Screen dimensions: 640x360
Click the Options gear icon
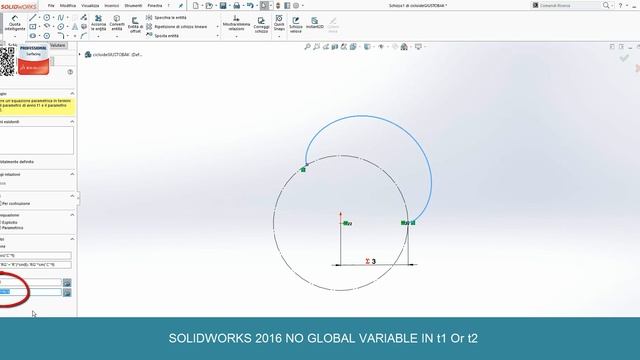[296, 6]
